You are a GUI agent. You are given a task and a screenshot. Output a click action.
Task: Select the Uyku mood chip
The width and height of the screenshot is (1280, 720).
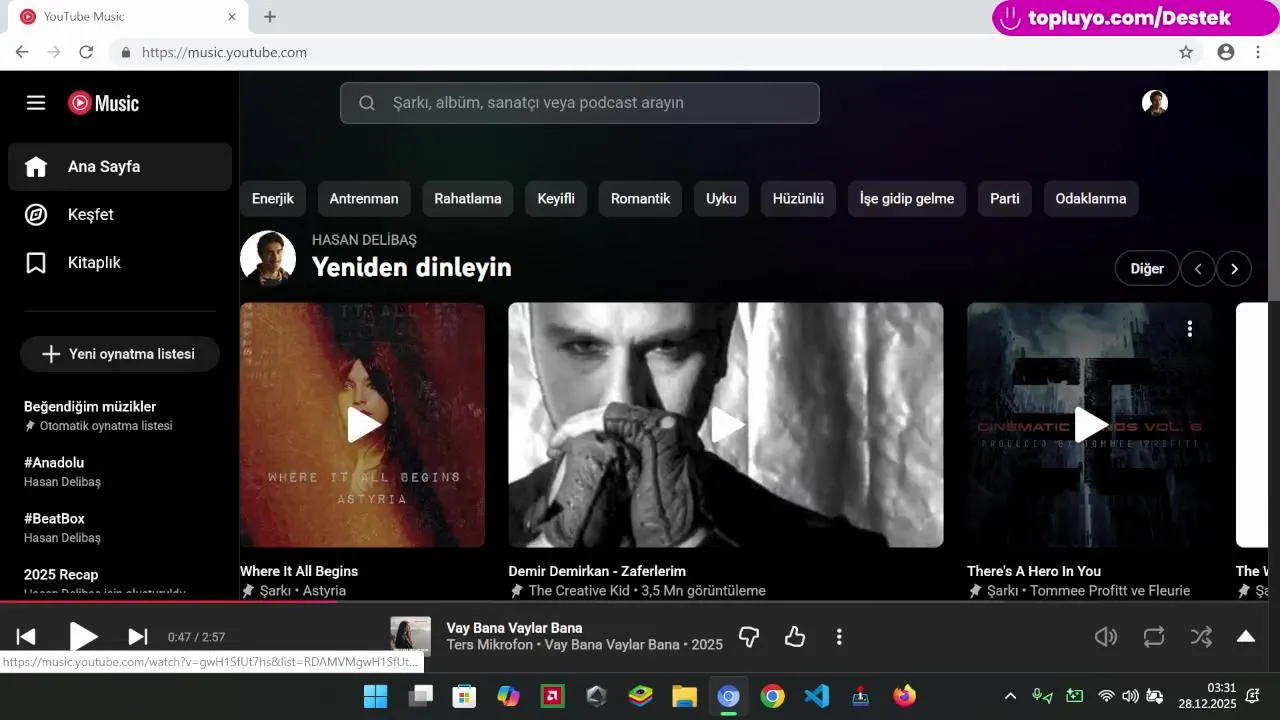pyautogui.click(x=721, y=199)
